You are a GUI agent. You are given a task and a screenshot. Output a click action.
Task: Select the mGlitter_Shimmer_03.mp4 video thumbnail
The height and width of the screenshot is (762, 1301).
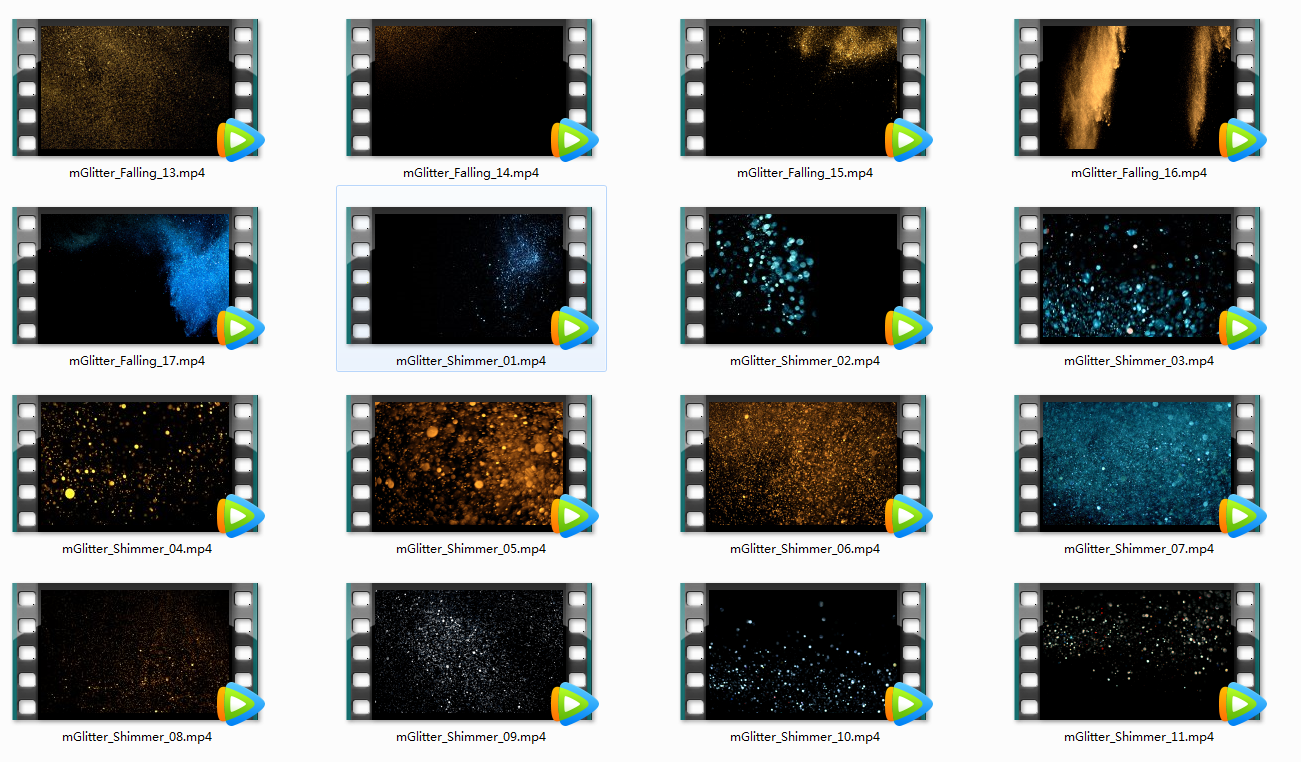click(x=1138, y=276)
